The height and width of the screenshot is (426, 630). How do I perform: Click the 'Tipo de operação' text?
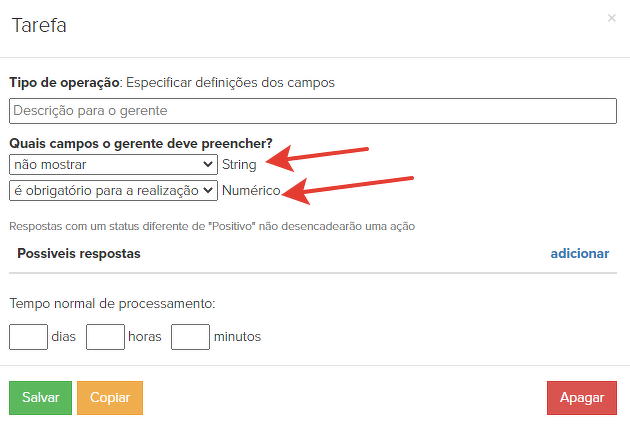tap(64, 82)
